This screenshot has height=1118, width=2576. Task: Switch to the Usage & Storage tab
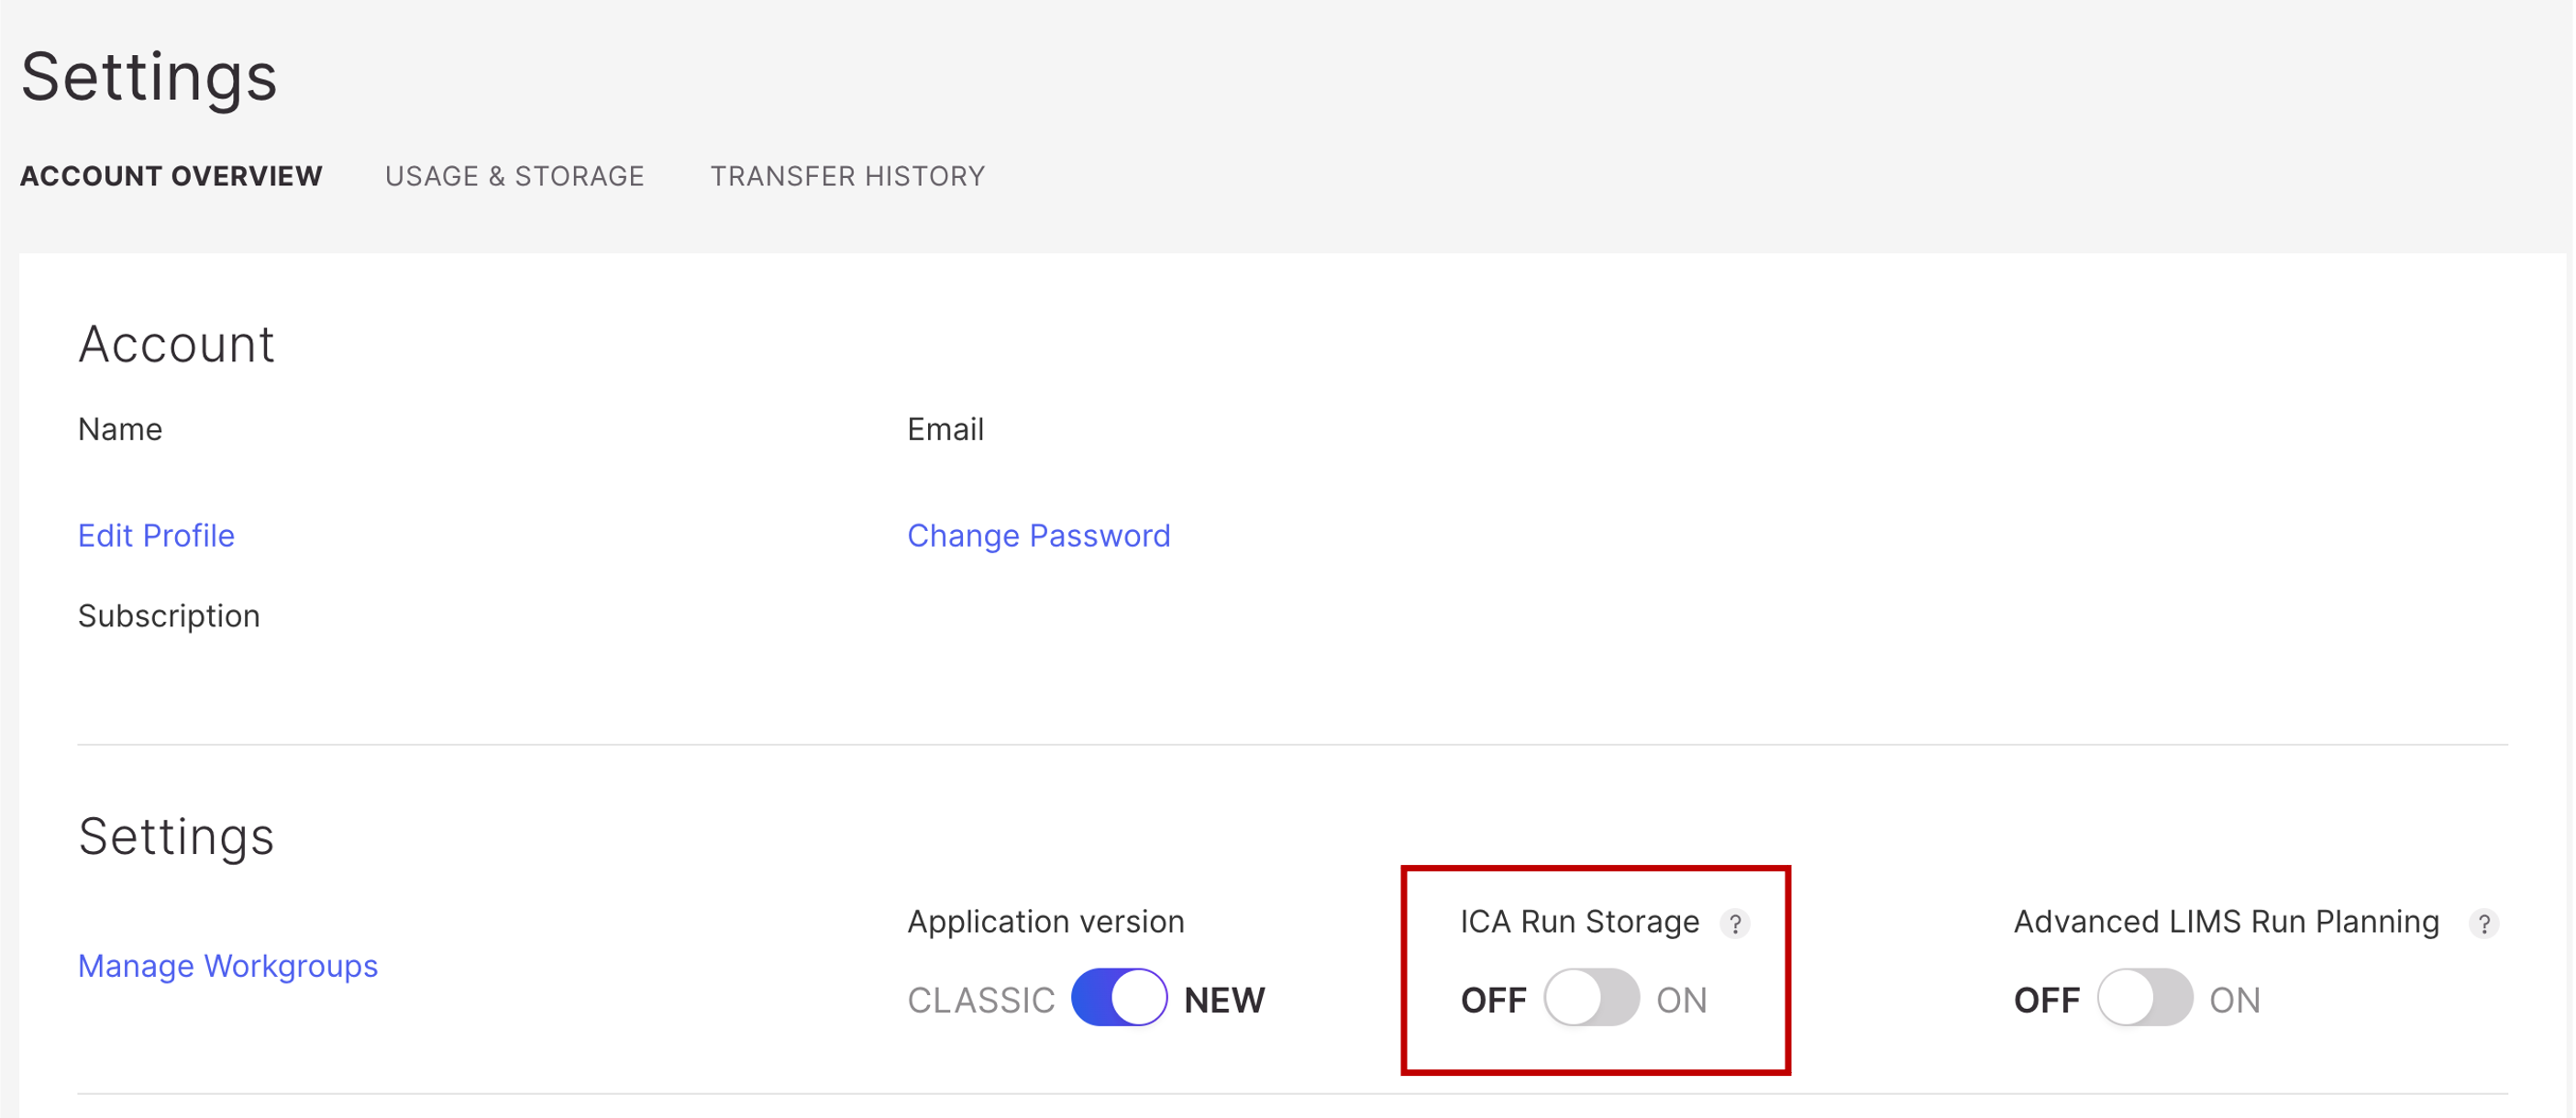[515, 176]
